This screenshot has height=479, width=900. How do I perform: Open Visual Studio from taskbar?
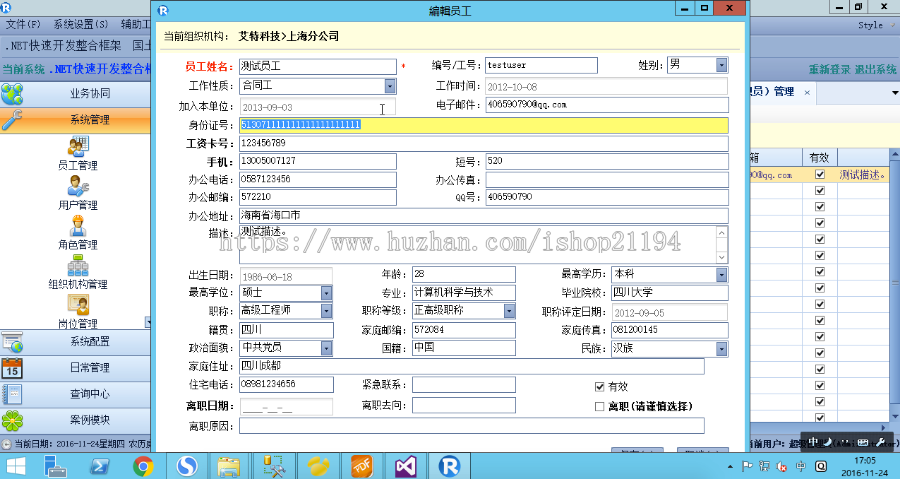click(x=405, y=466)
